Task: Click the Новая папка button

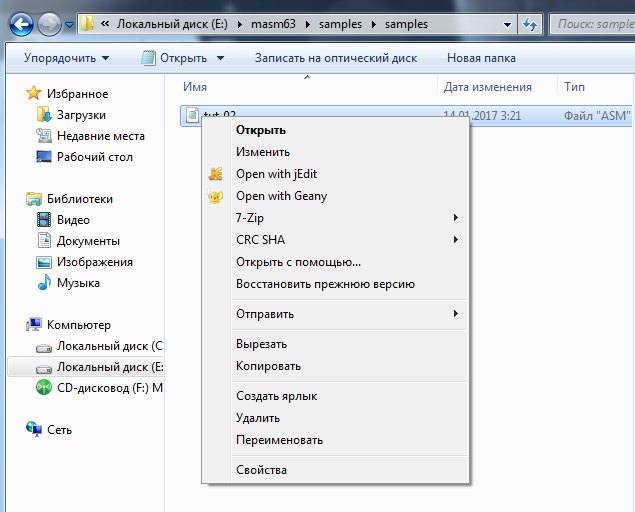Action: (482, 58)
